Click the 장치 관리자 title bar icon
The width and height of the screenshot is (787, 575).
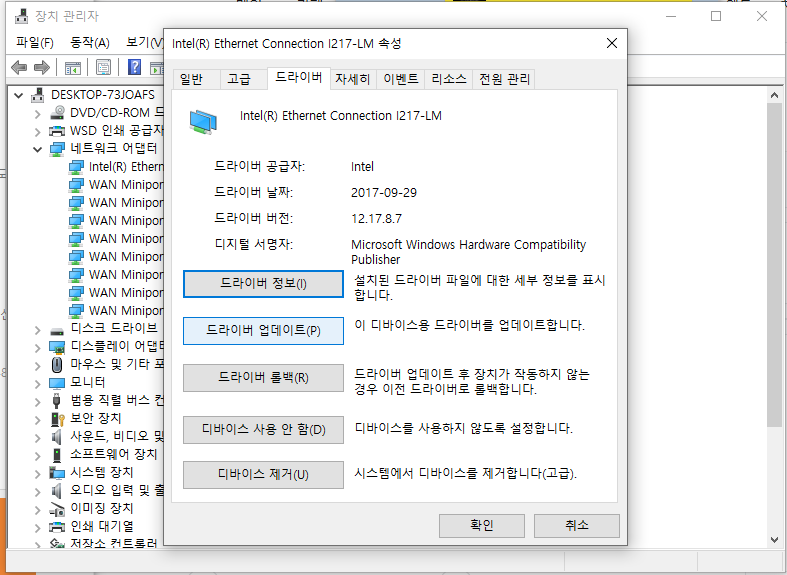tap(22, 17)
